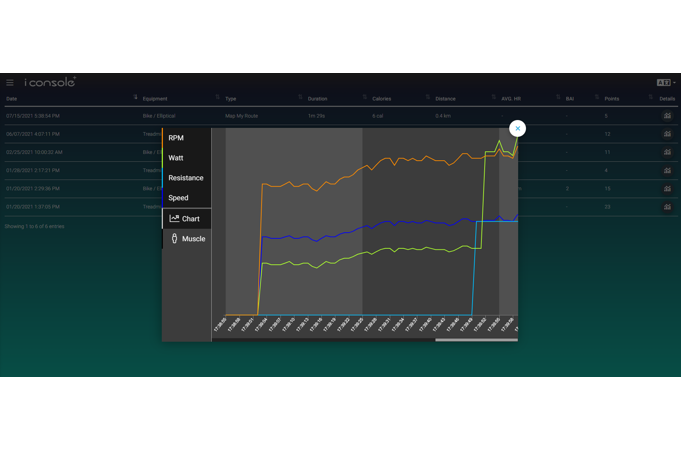Switch to the Muscle tab

(187, 239)
